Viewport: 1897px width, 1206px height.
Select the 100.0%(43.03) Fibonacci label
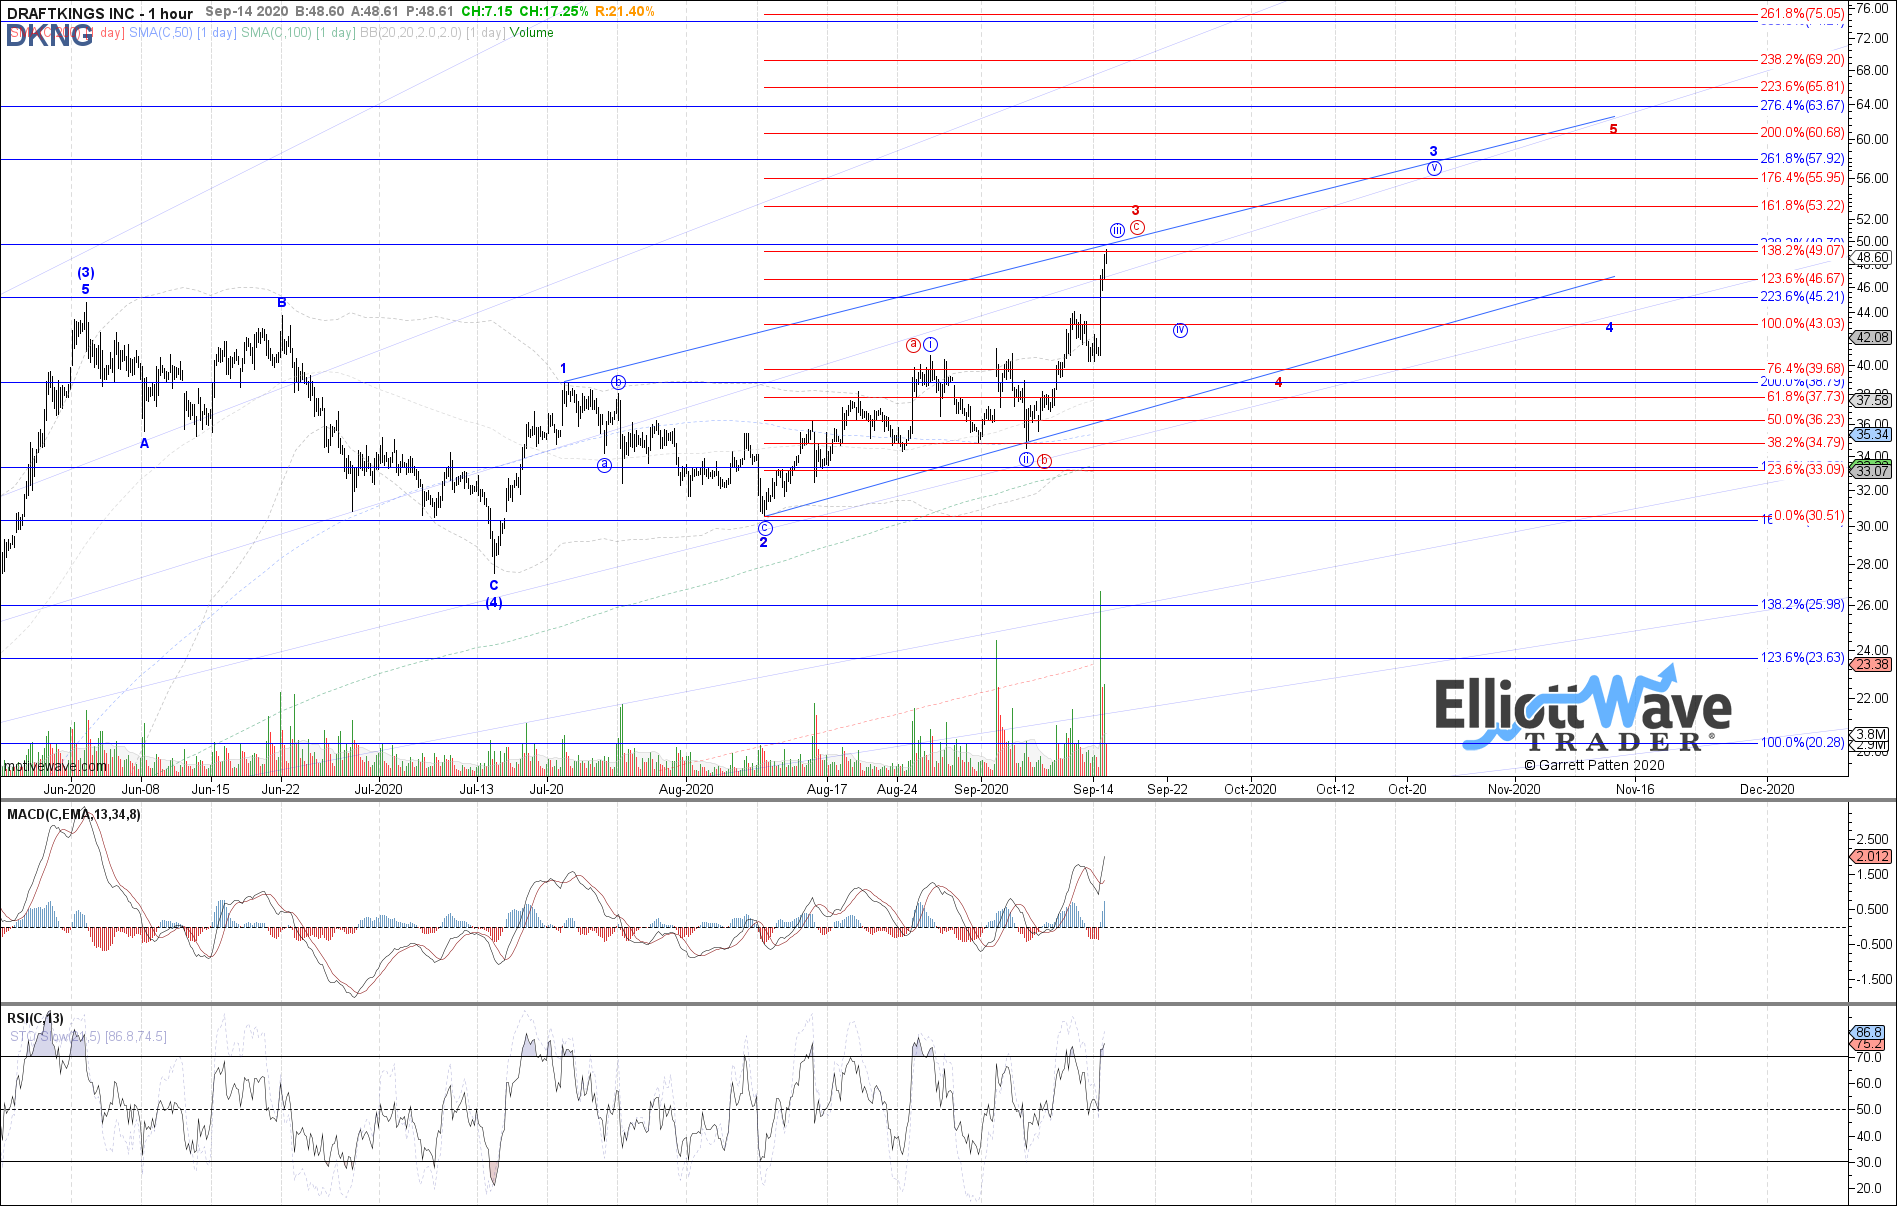tap(1802, 324)
